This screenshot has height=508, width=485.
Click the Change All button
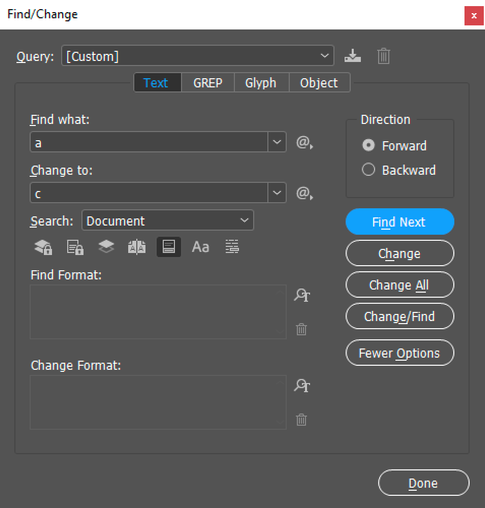point(400,285)
